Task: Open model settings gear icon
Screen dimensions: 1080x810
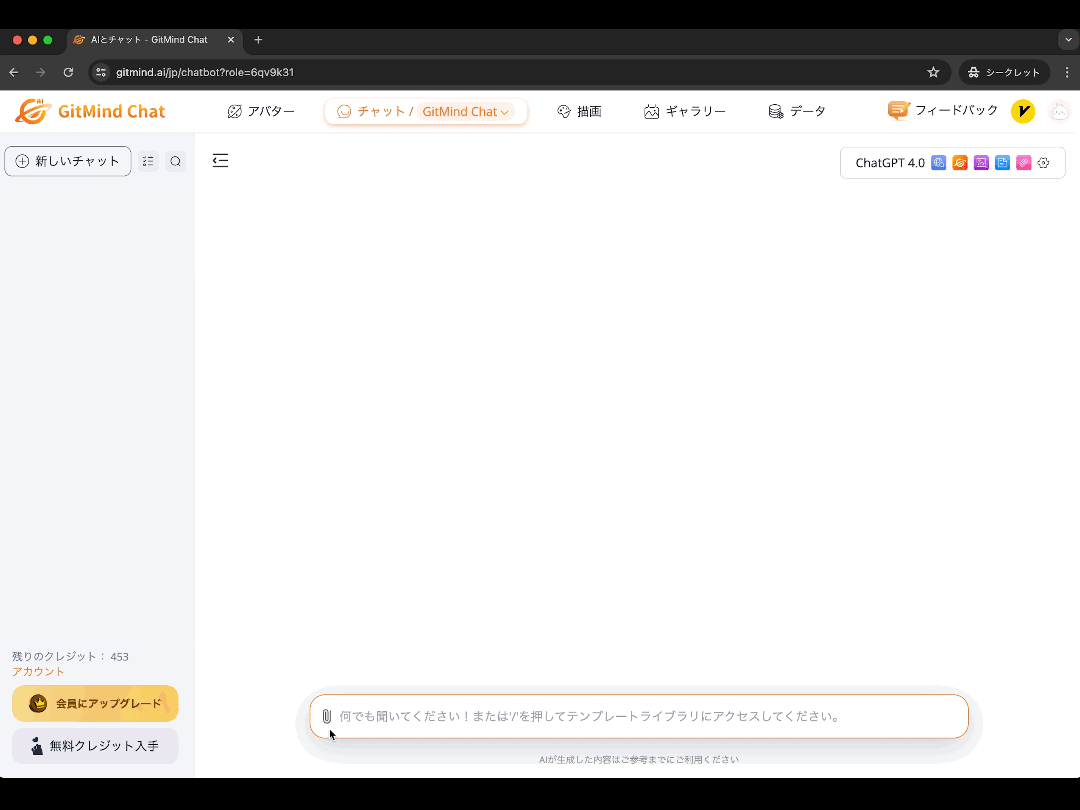Action: pyautogui.click(x=1044, y=163)
